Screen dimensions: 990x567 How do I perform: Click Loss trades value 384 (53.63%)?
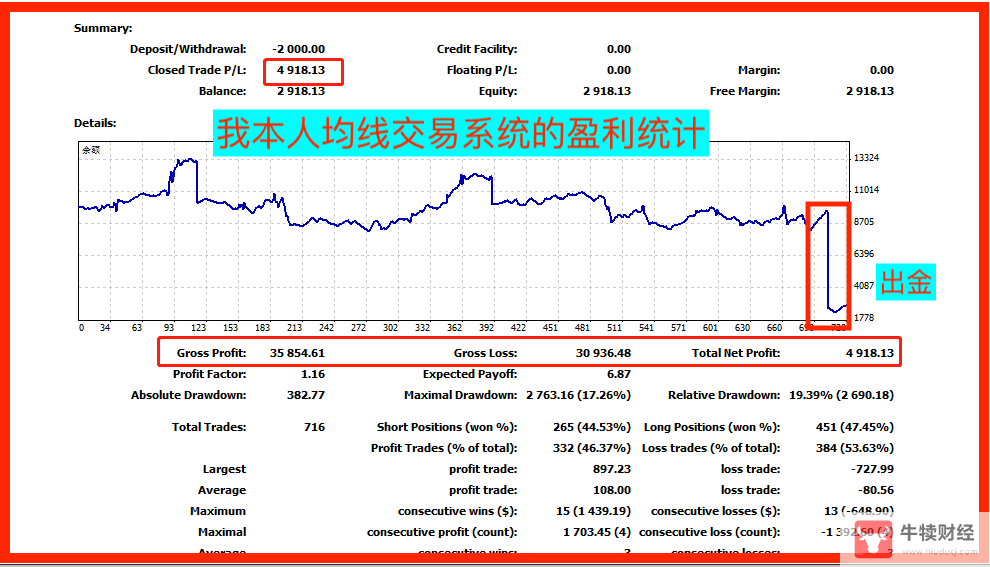[855, 448]
